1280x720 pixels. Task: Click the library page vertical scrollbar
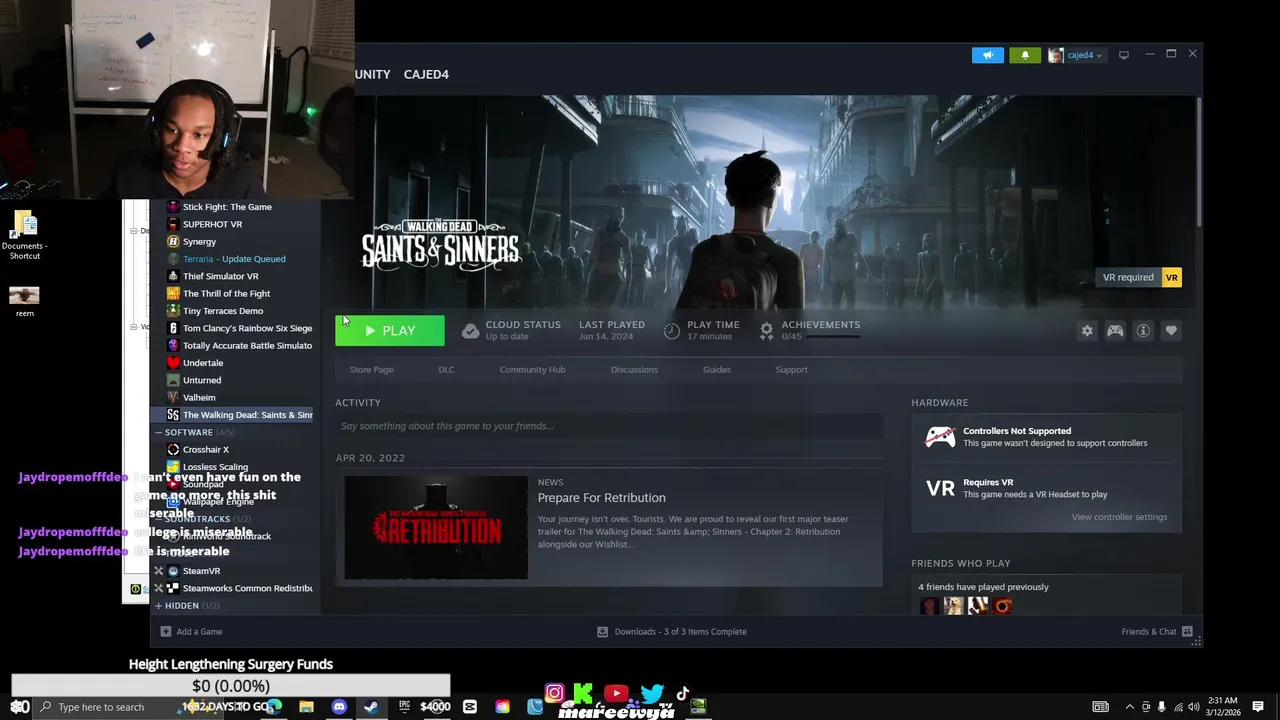[1197, 160]
